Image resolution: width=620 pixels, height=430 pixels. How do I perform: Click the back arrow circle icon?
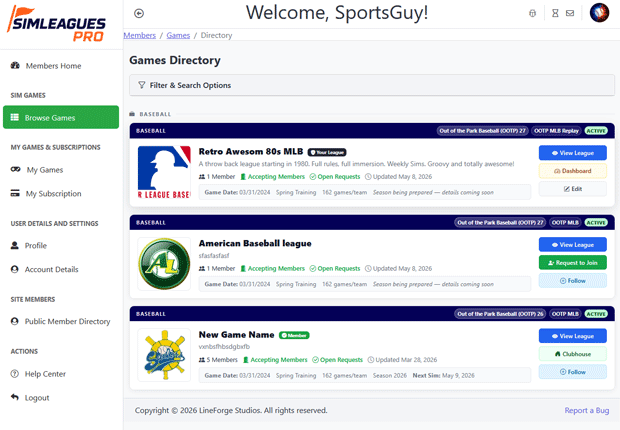point(139,13)
